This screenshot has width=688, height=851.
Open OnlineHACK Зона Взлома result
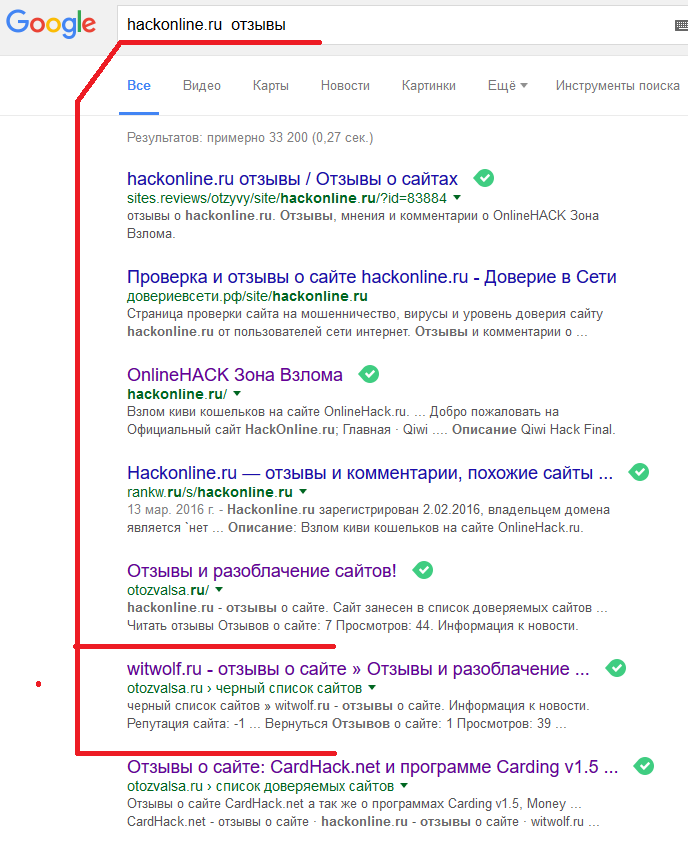tap(235, 374)
